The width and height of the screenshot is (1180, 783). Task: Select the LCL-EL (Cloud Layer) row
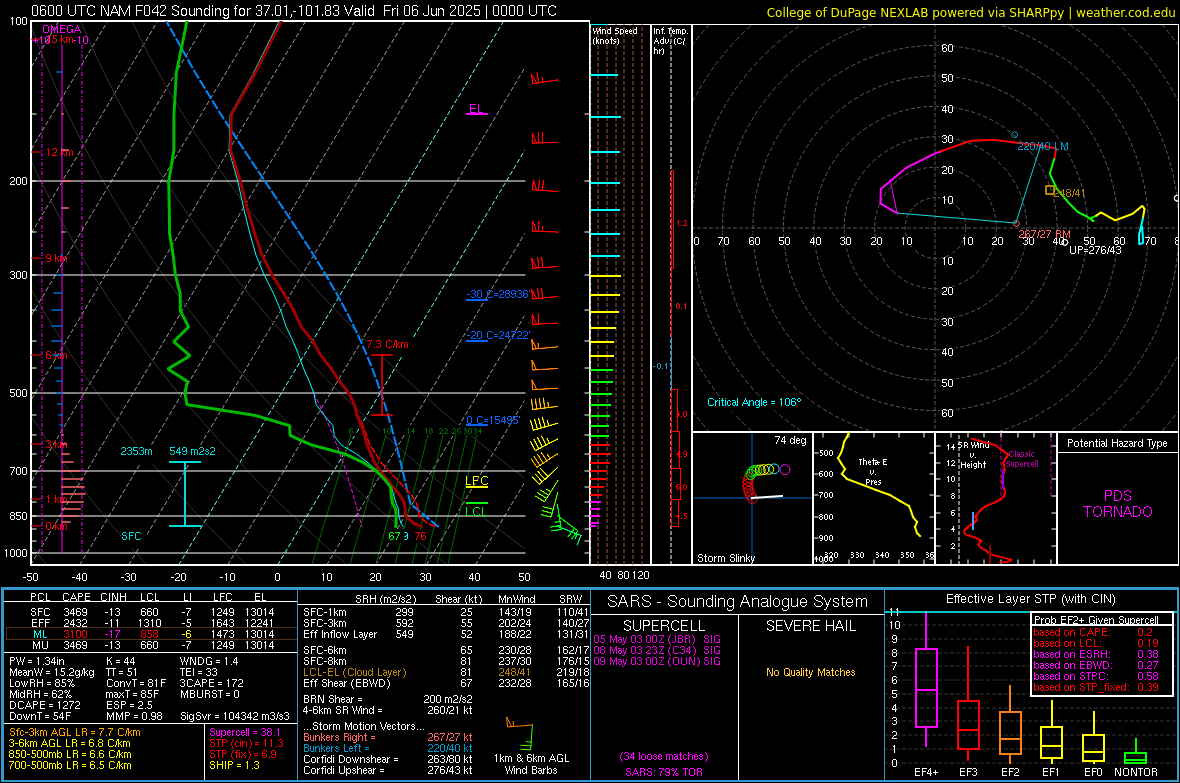pyautogui.click(x=446, y=672)
